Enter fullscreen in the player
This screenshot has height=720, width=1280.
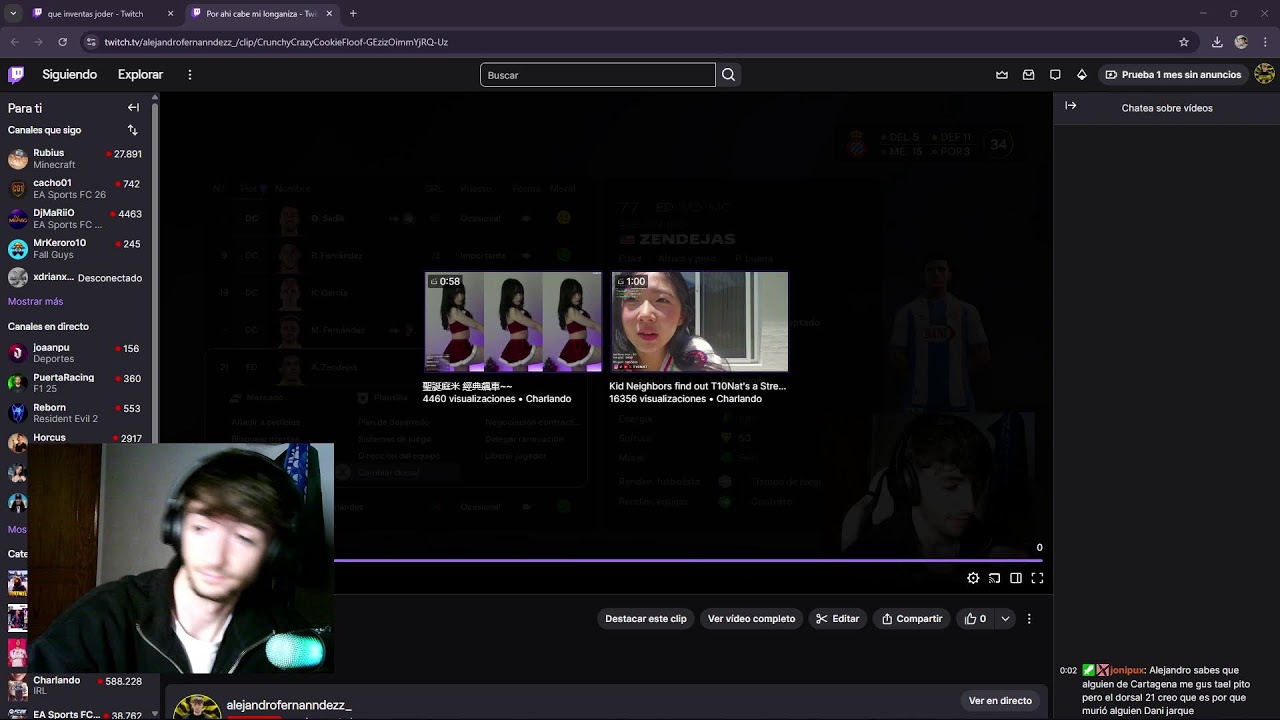tap(1037, 578)
